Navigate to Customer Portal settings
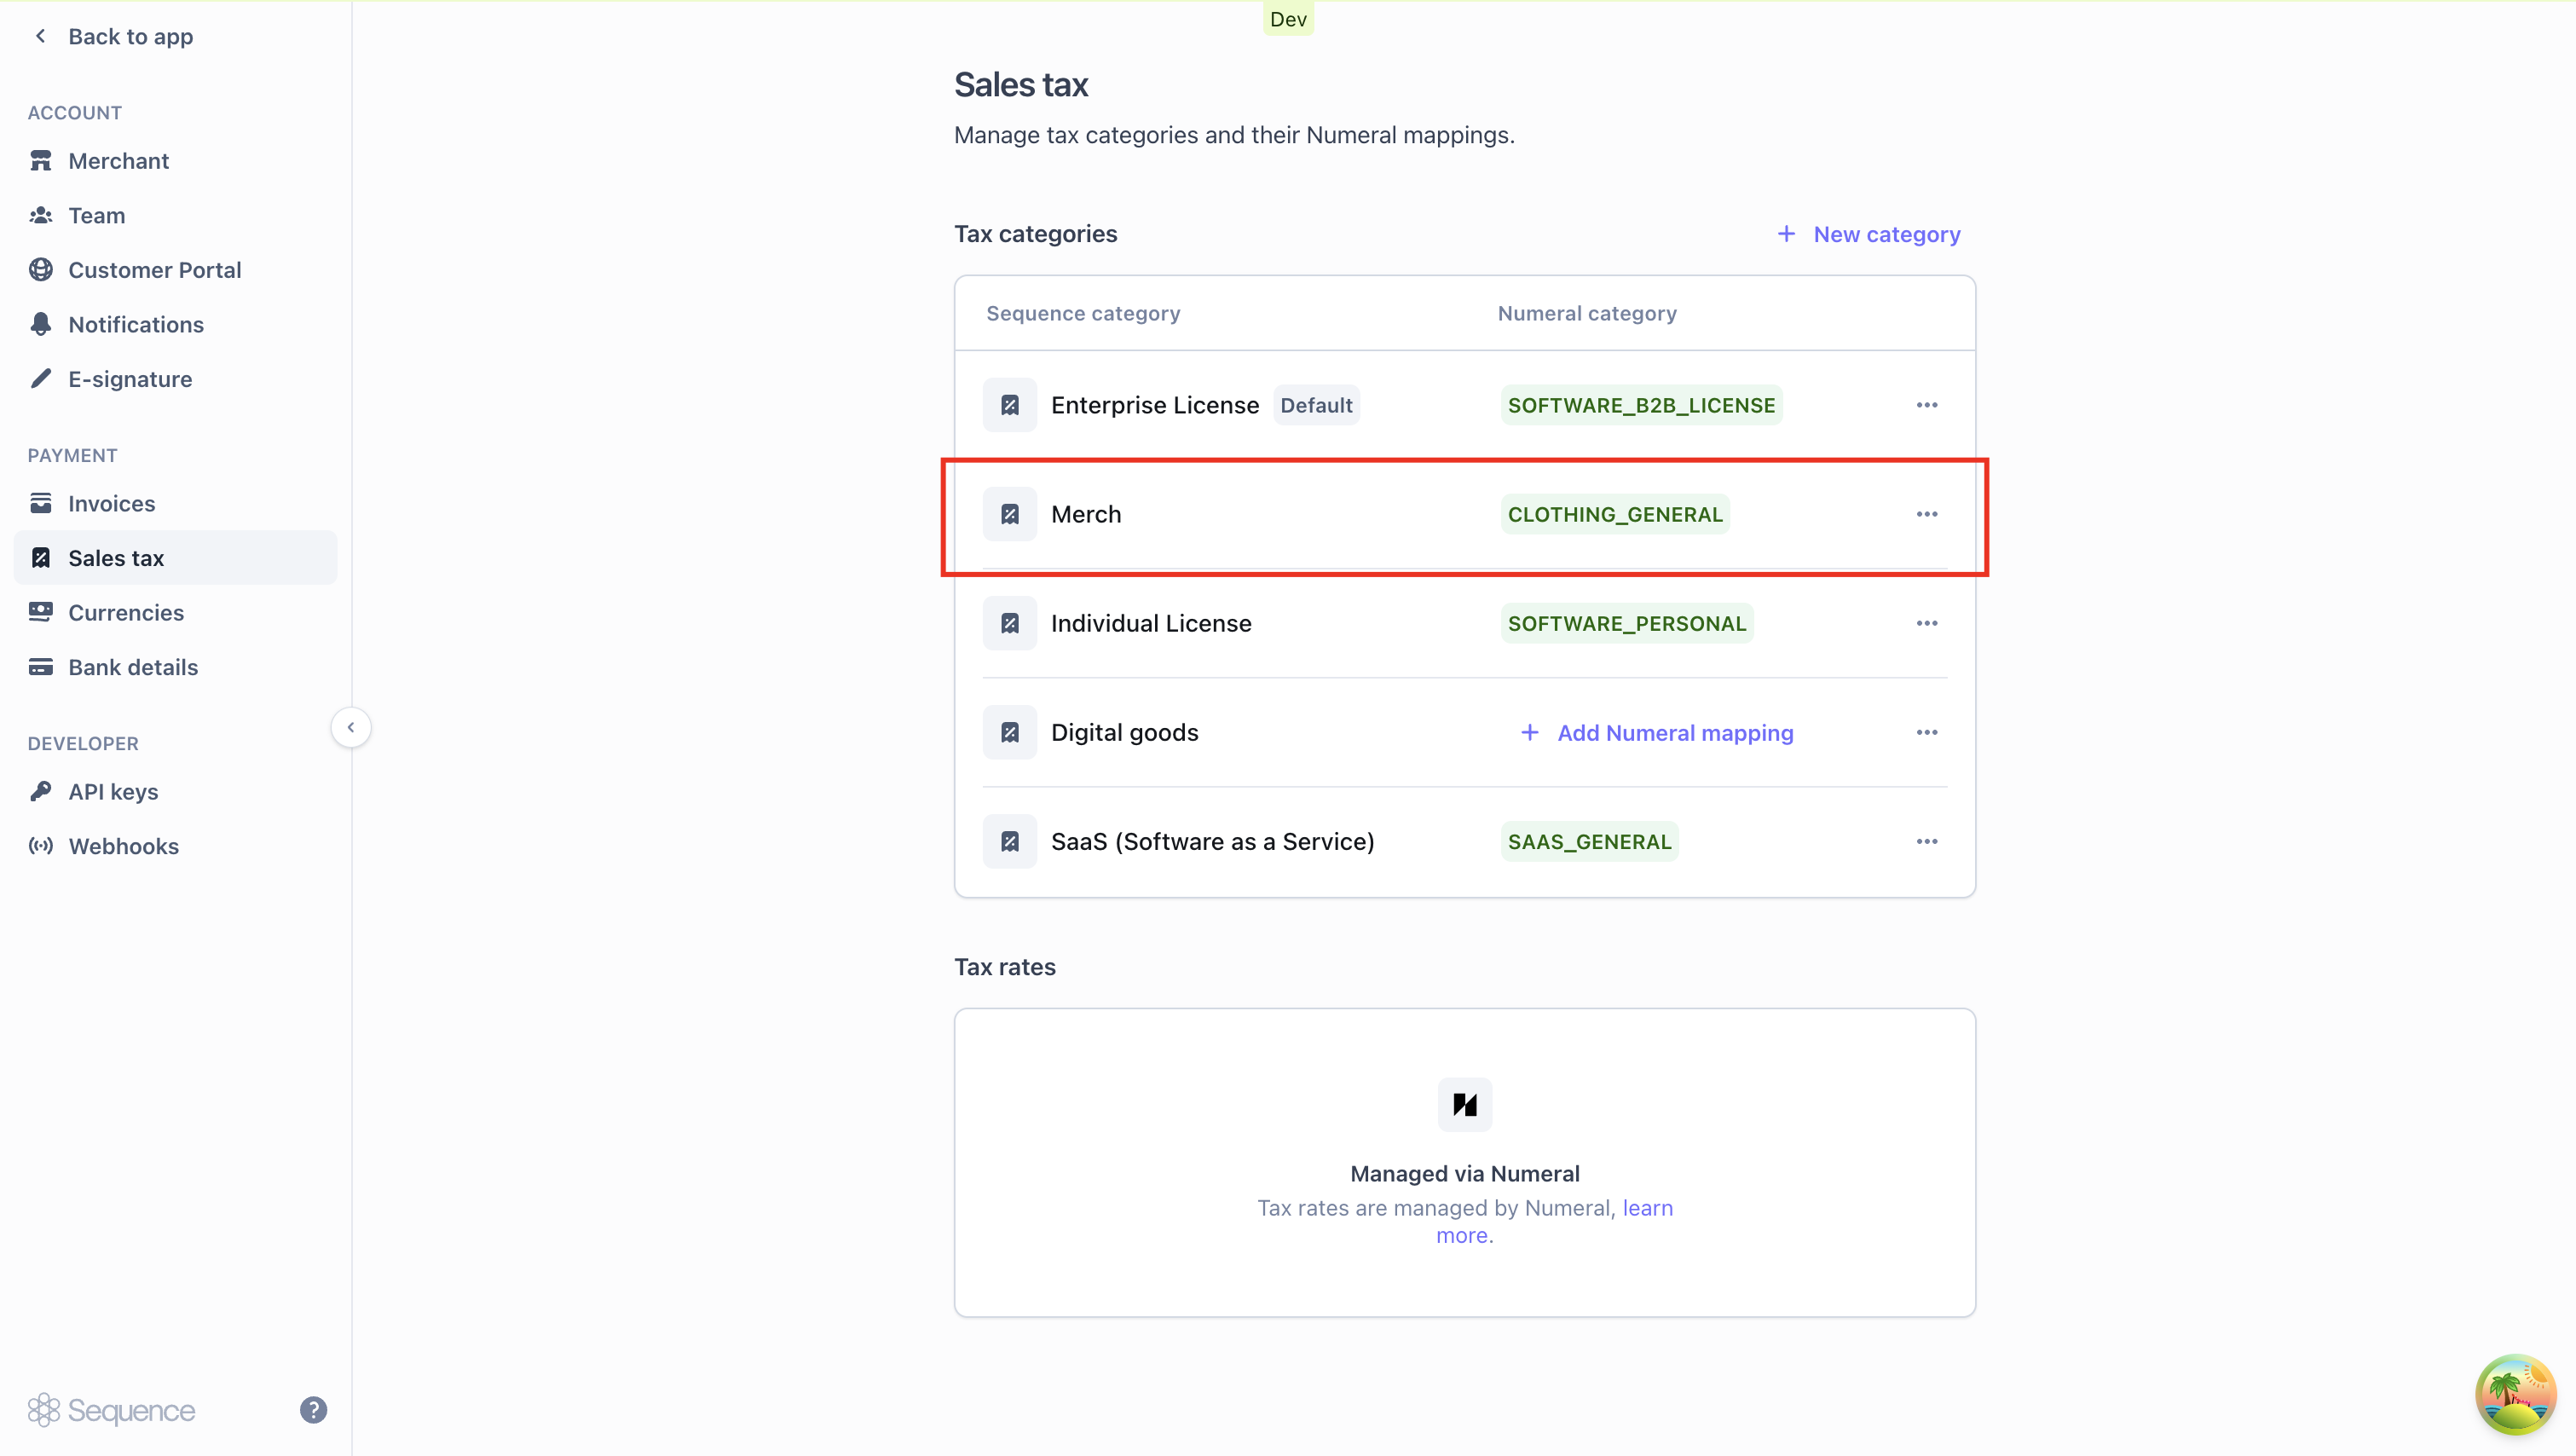The image size is (2576, 1456). tap(154, 270)
